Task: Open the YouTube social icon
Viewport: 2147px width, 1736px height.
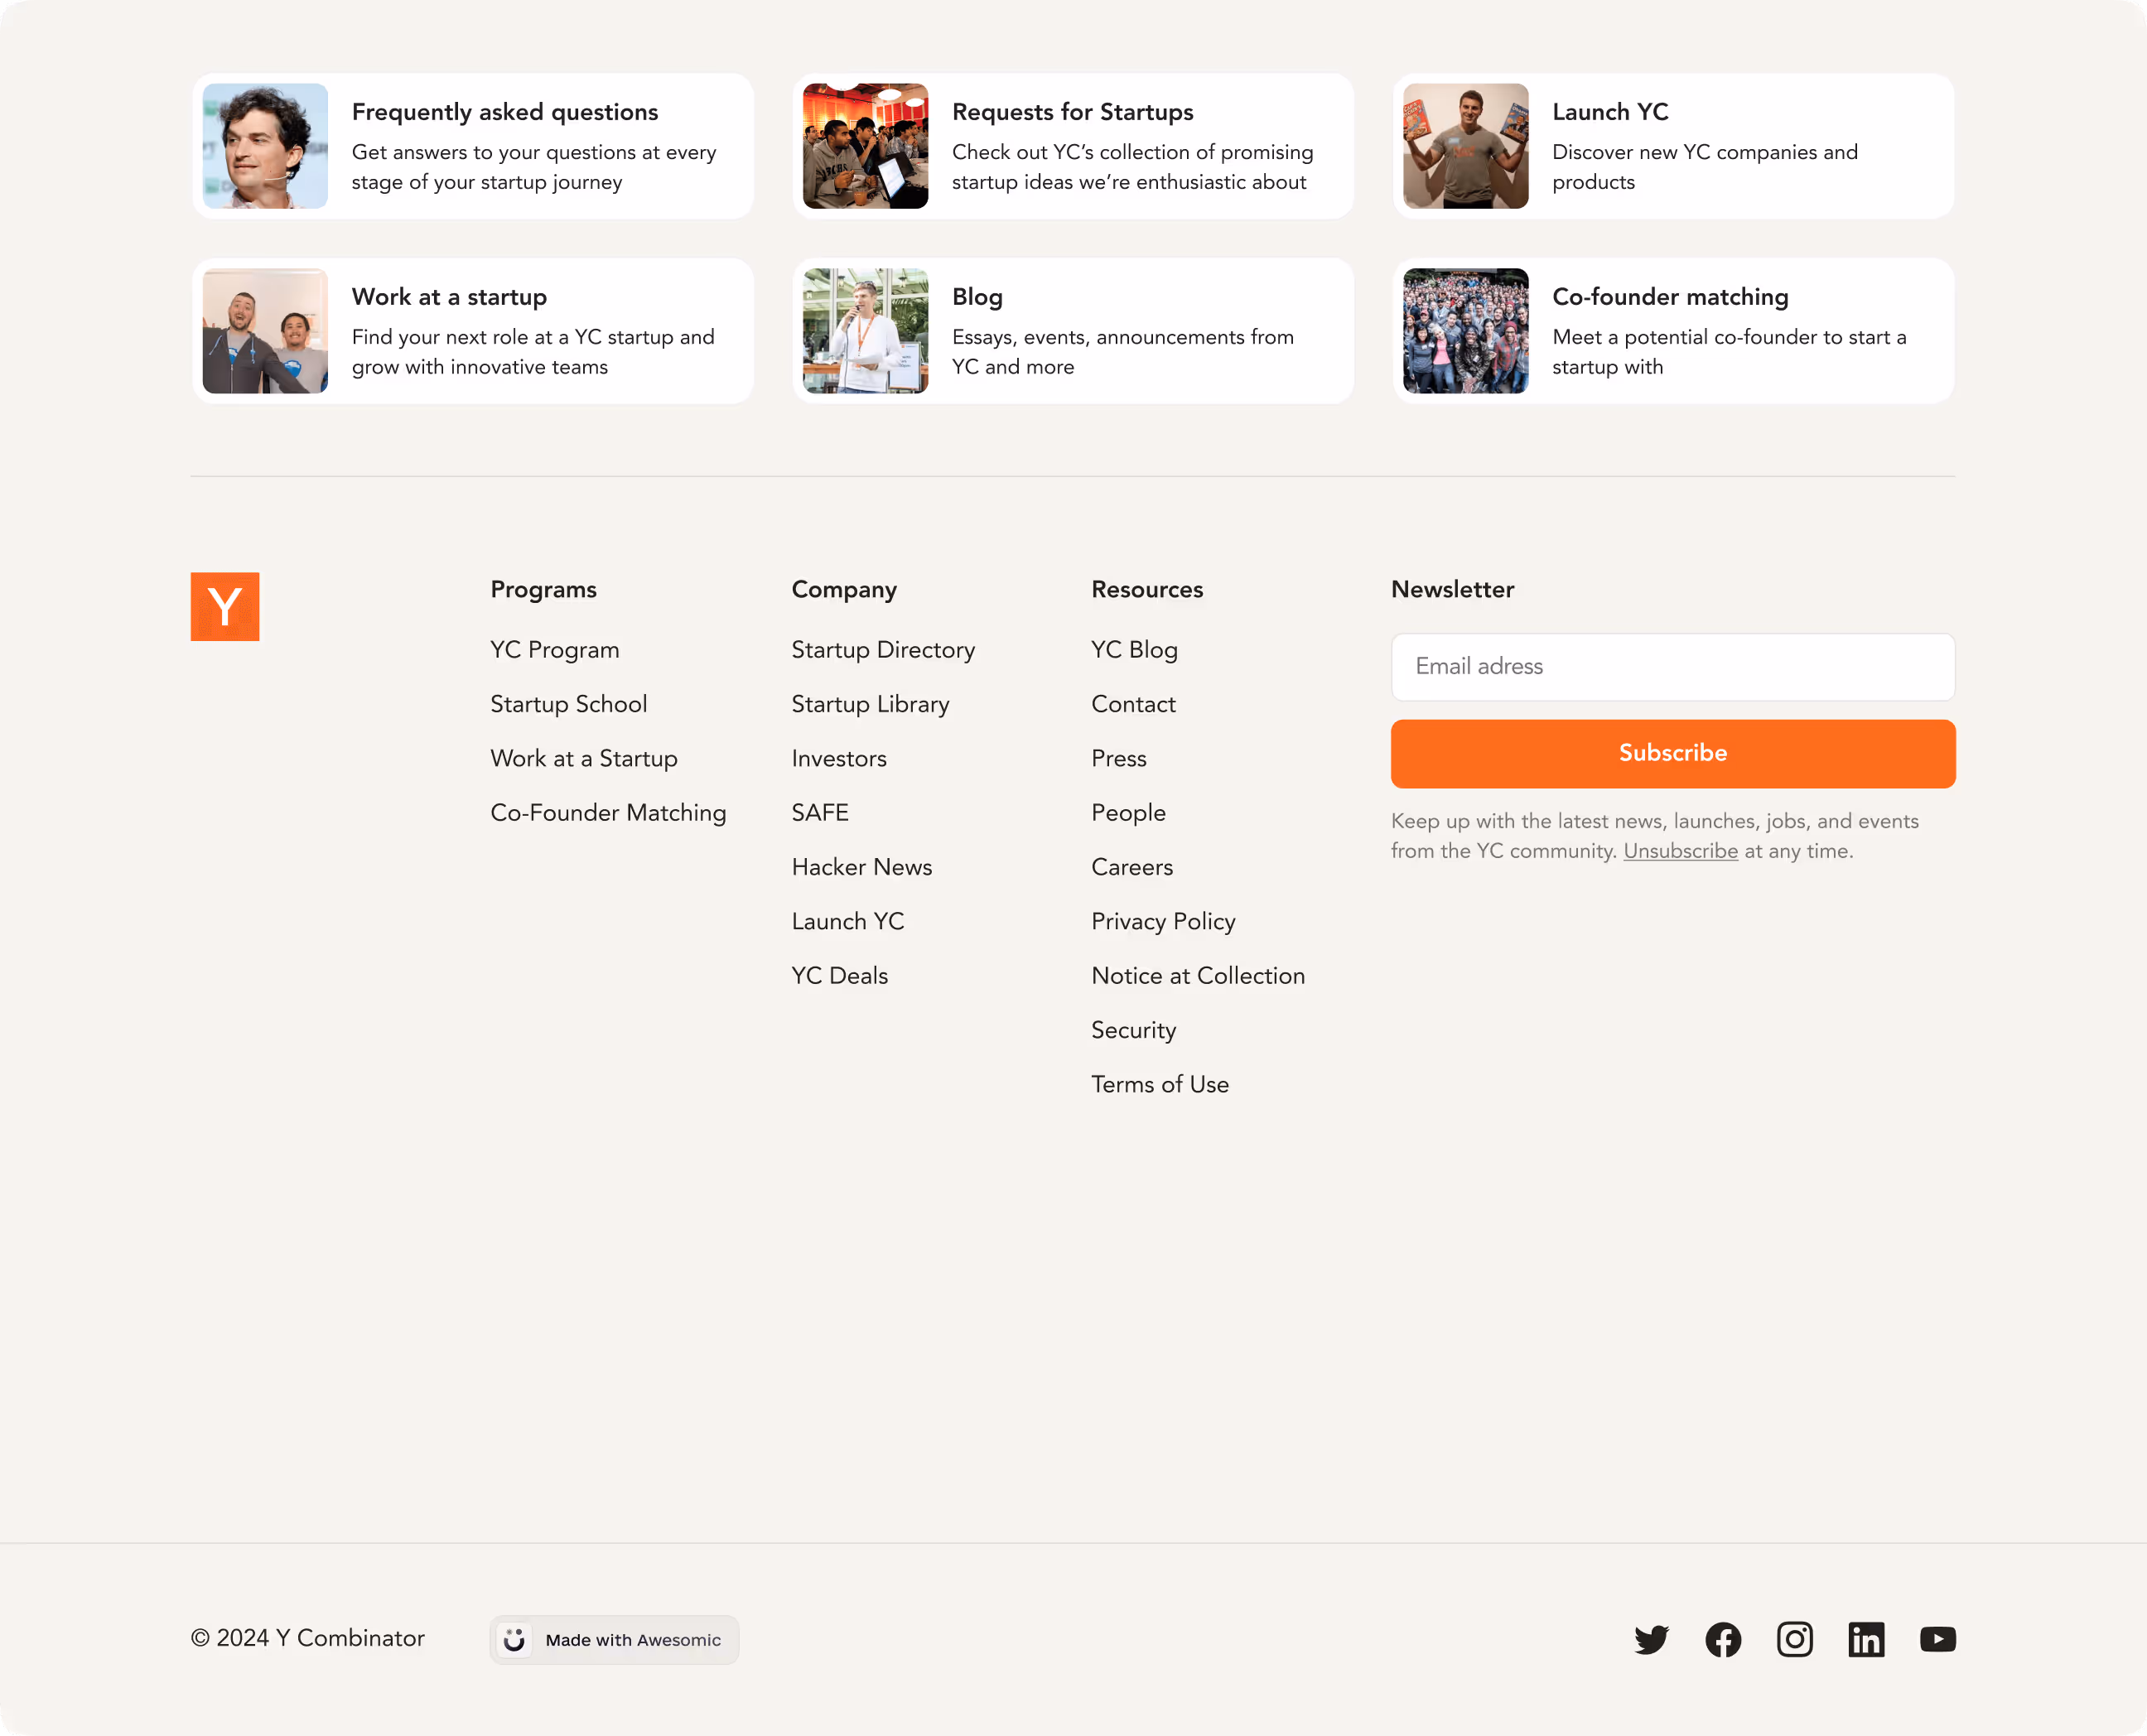Action: [x=1938, y=1639]
